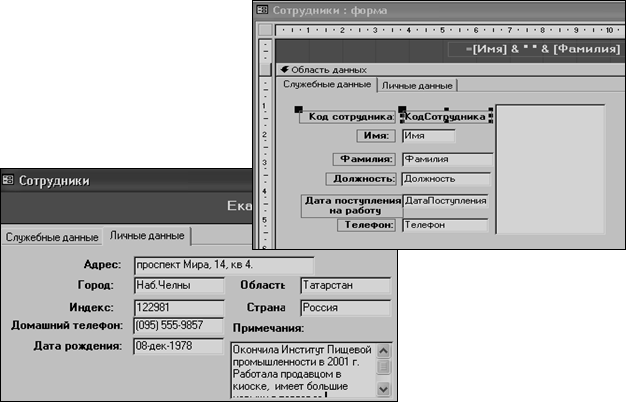Image resolution: width=626 pixels, height=402 pixels.
Task: Click the Примечания: label
Action: [x=268, y=328]
